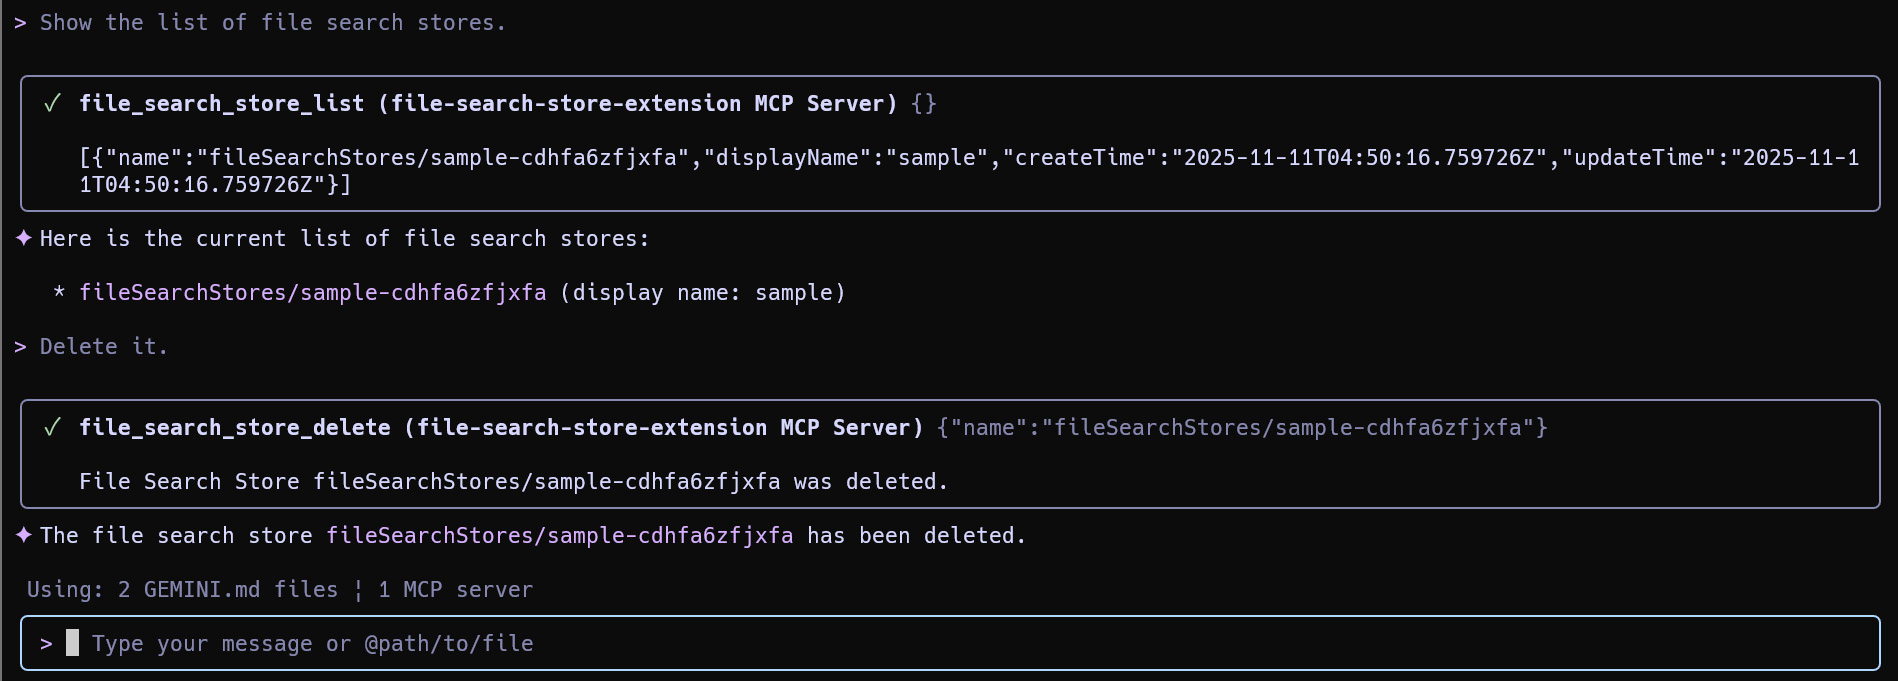Click the '1 MCP server' status indicator
1898x681 pixels.
455,590
